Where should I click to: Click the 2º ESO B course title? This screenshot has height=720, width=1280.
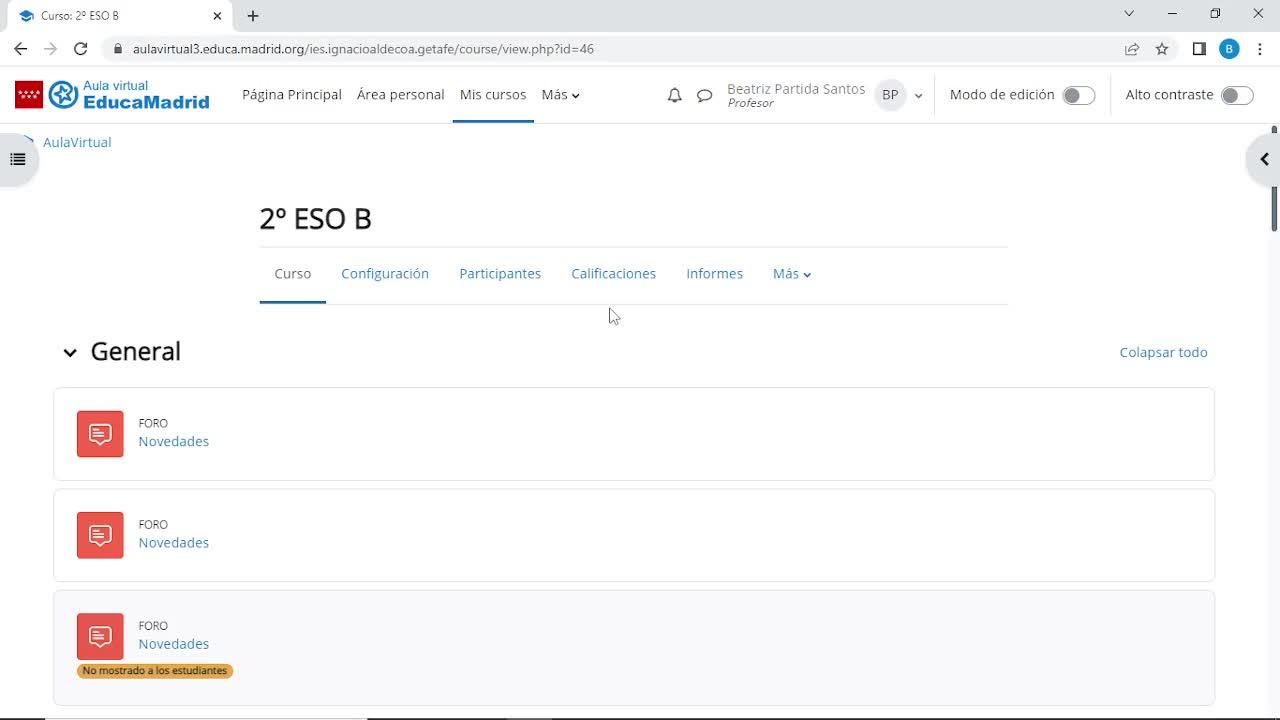[316, 219]
